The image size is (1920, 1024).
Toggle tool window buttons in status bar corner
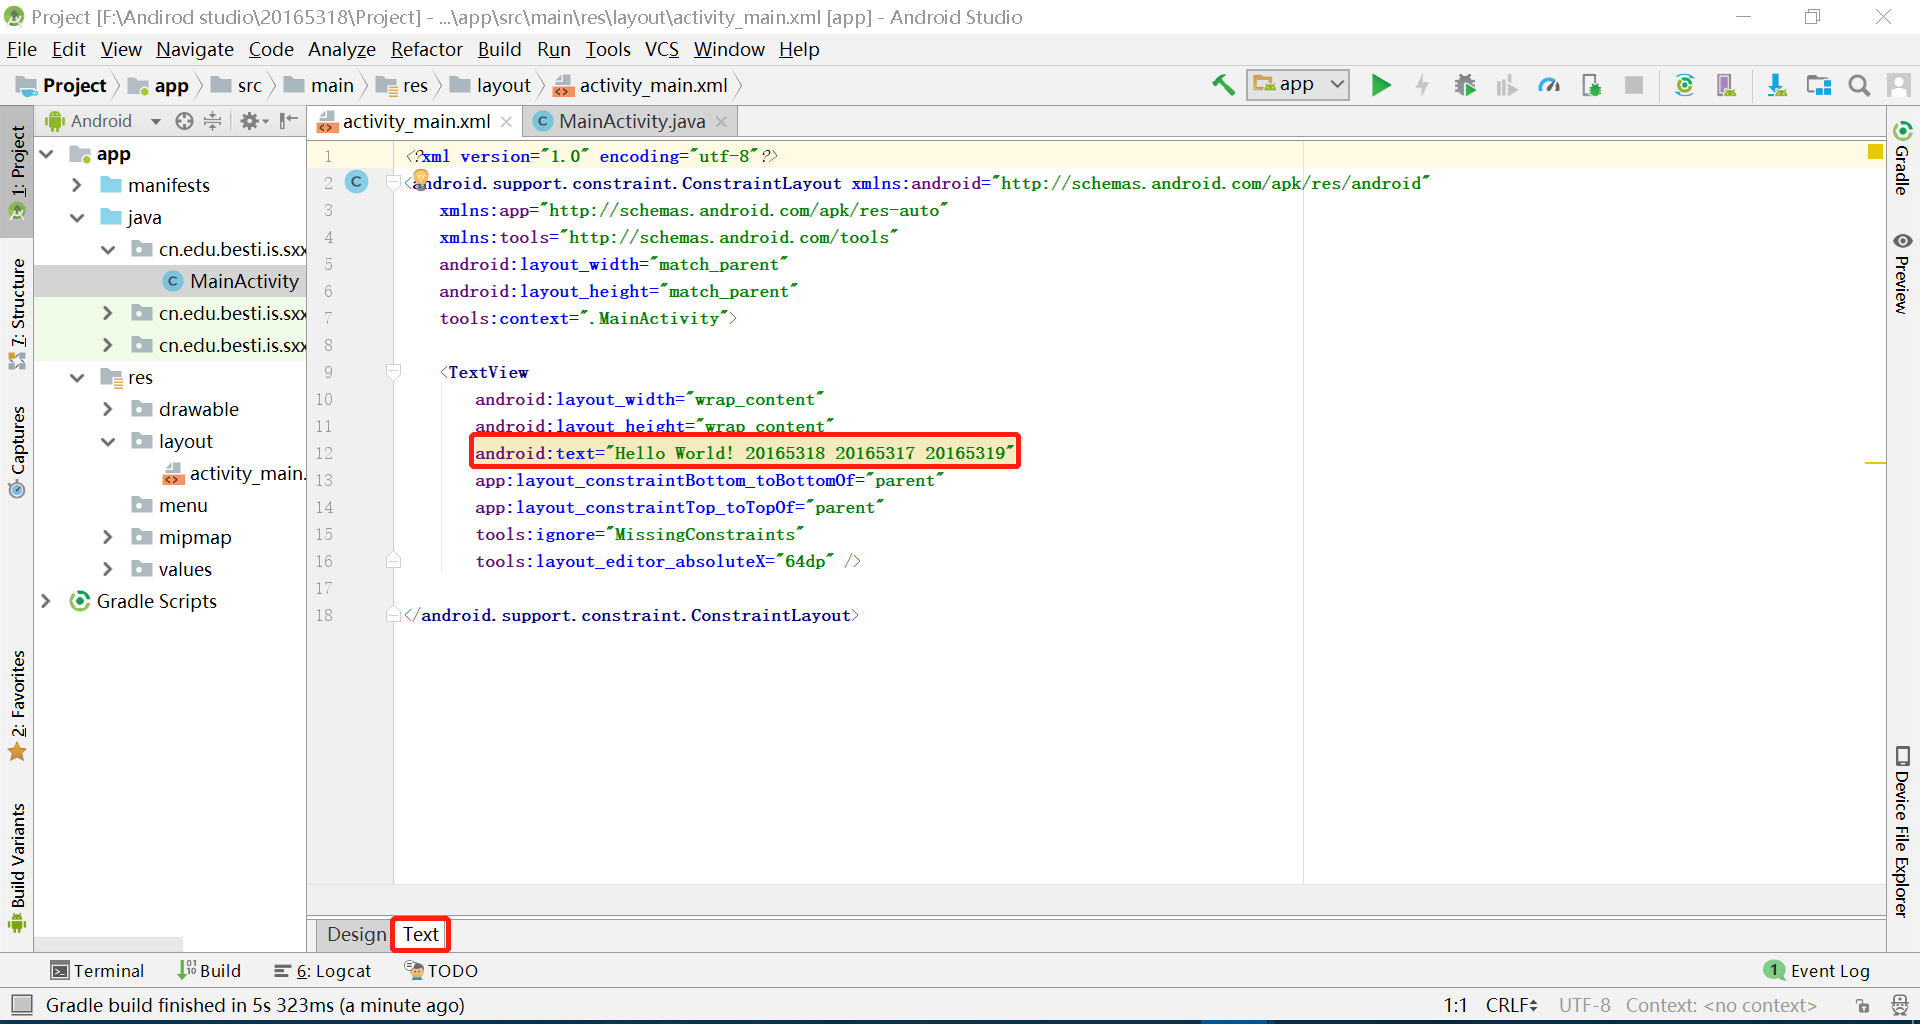point(21,1005)
